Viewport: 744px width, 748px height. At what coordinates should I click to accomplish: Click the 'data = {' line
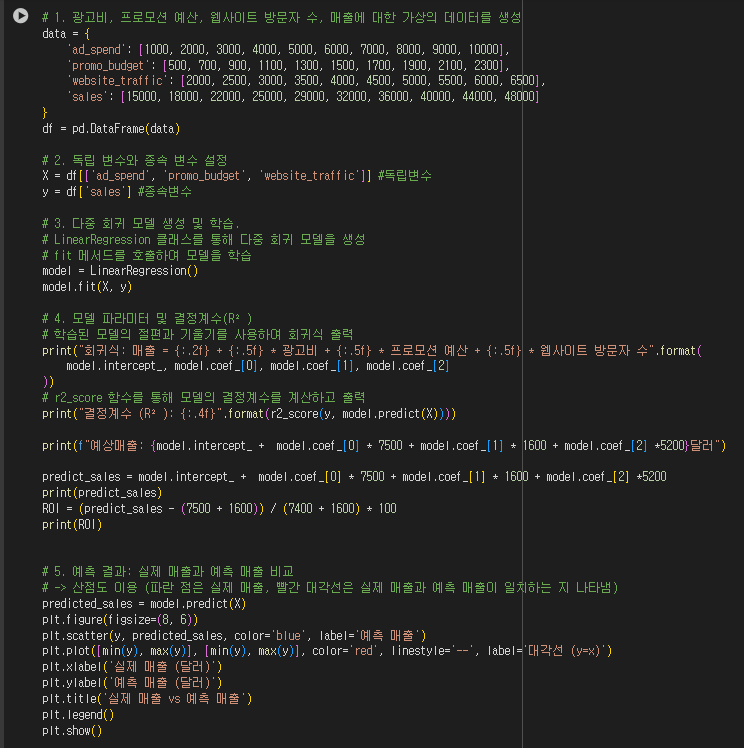click(66, 34)
